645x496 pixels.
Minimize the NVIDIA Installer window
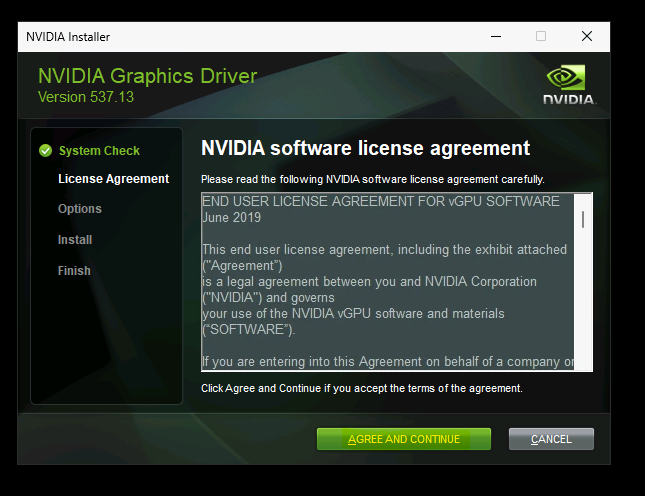point(496,37)
